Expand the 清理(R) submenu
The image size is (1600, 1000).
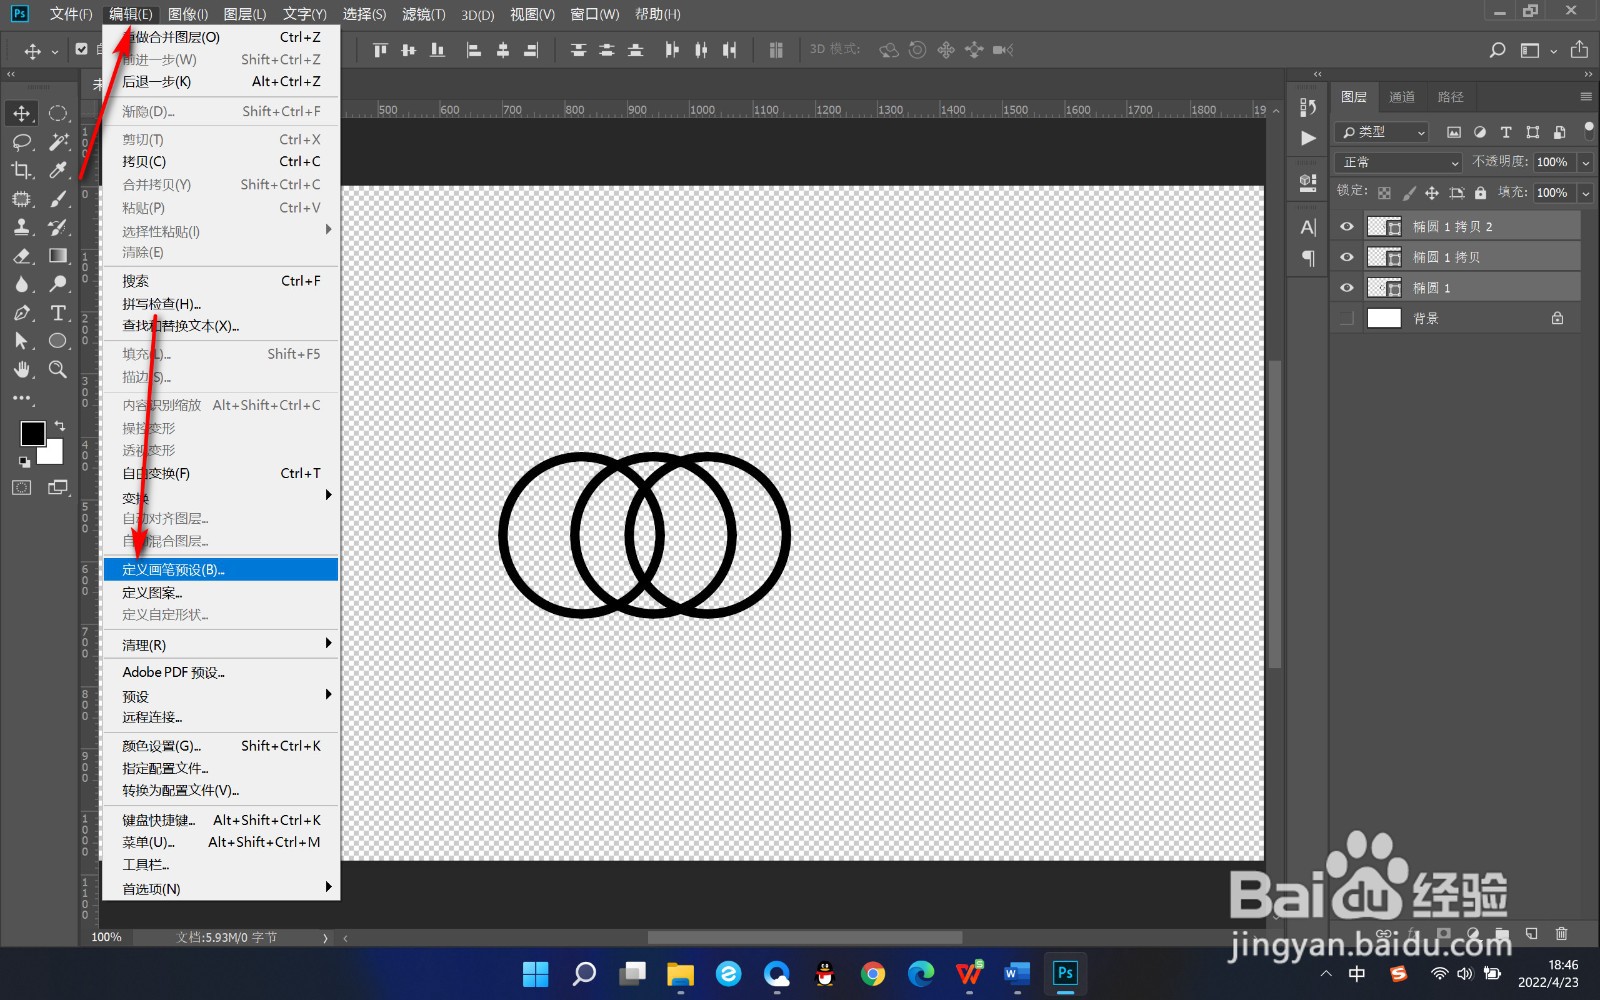(x=221, y=645)
